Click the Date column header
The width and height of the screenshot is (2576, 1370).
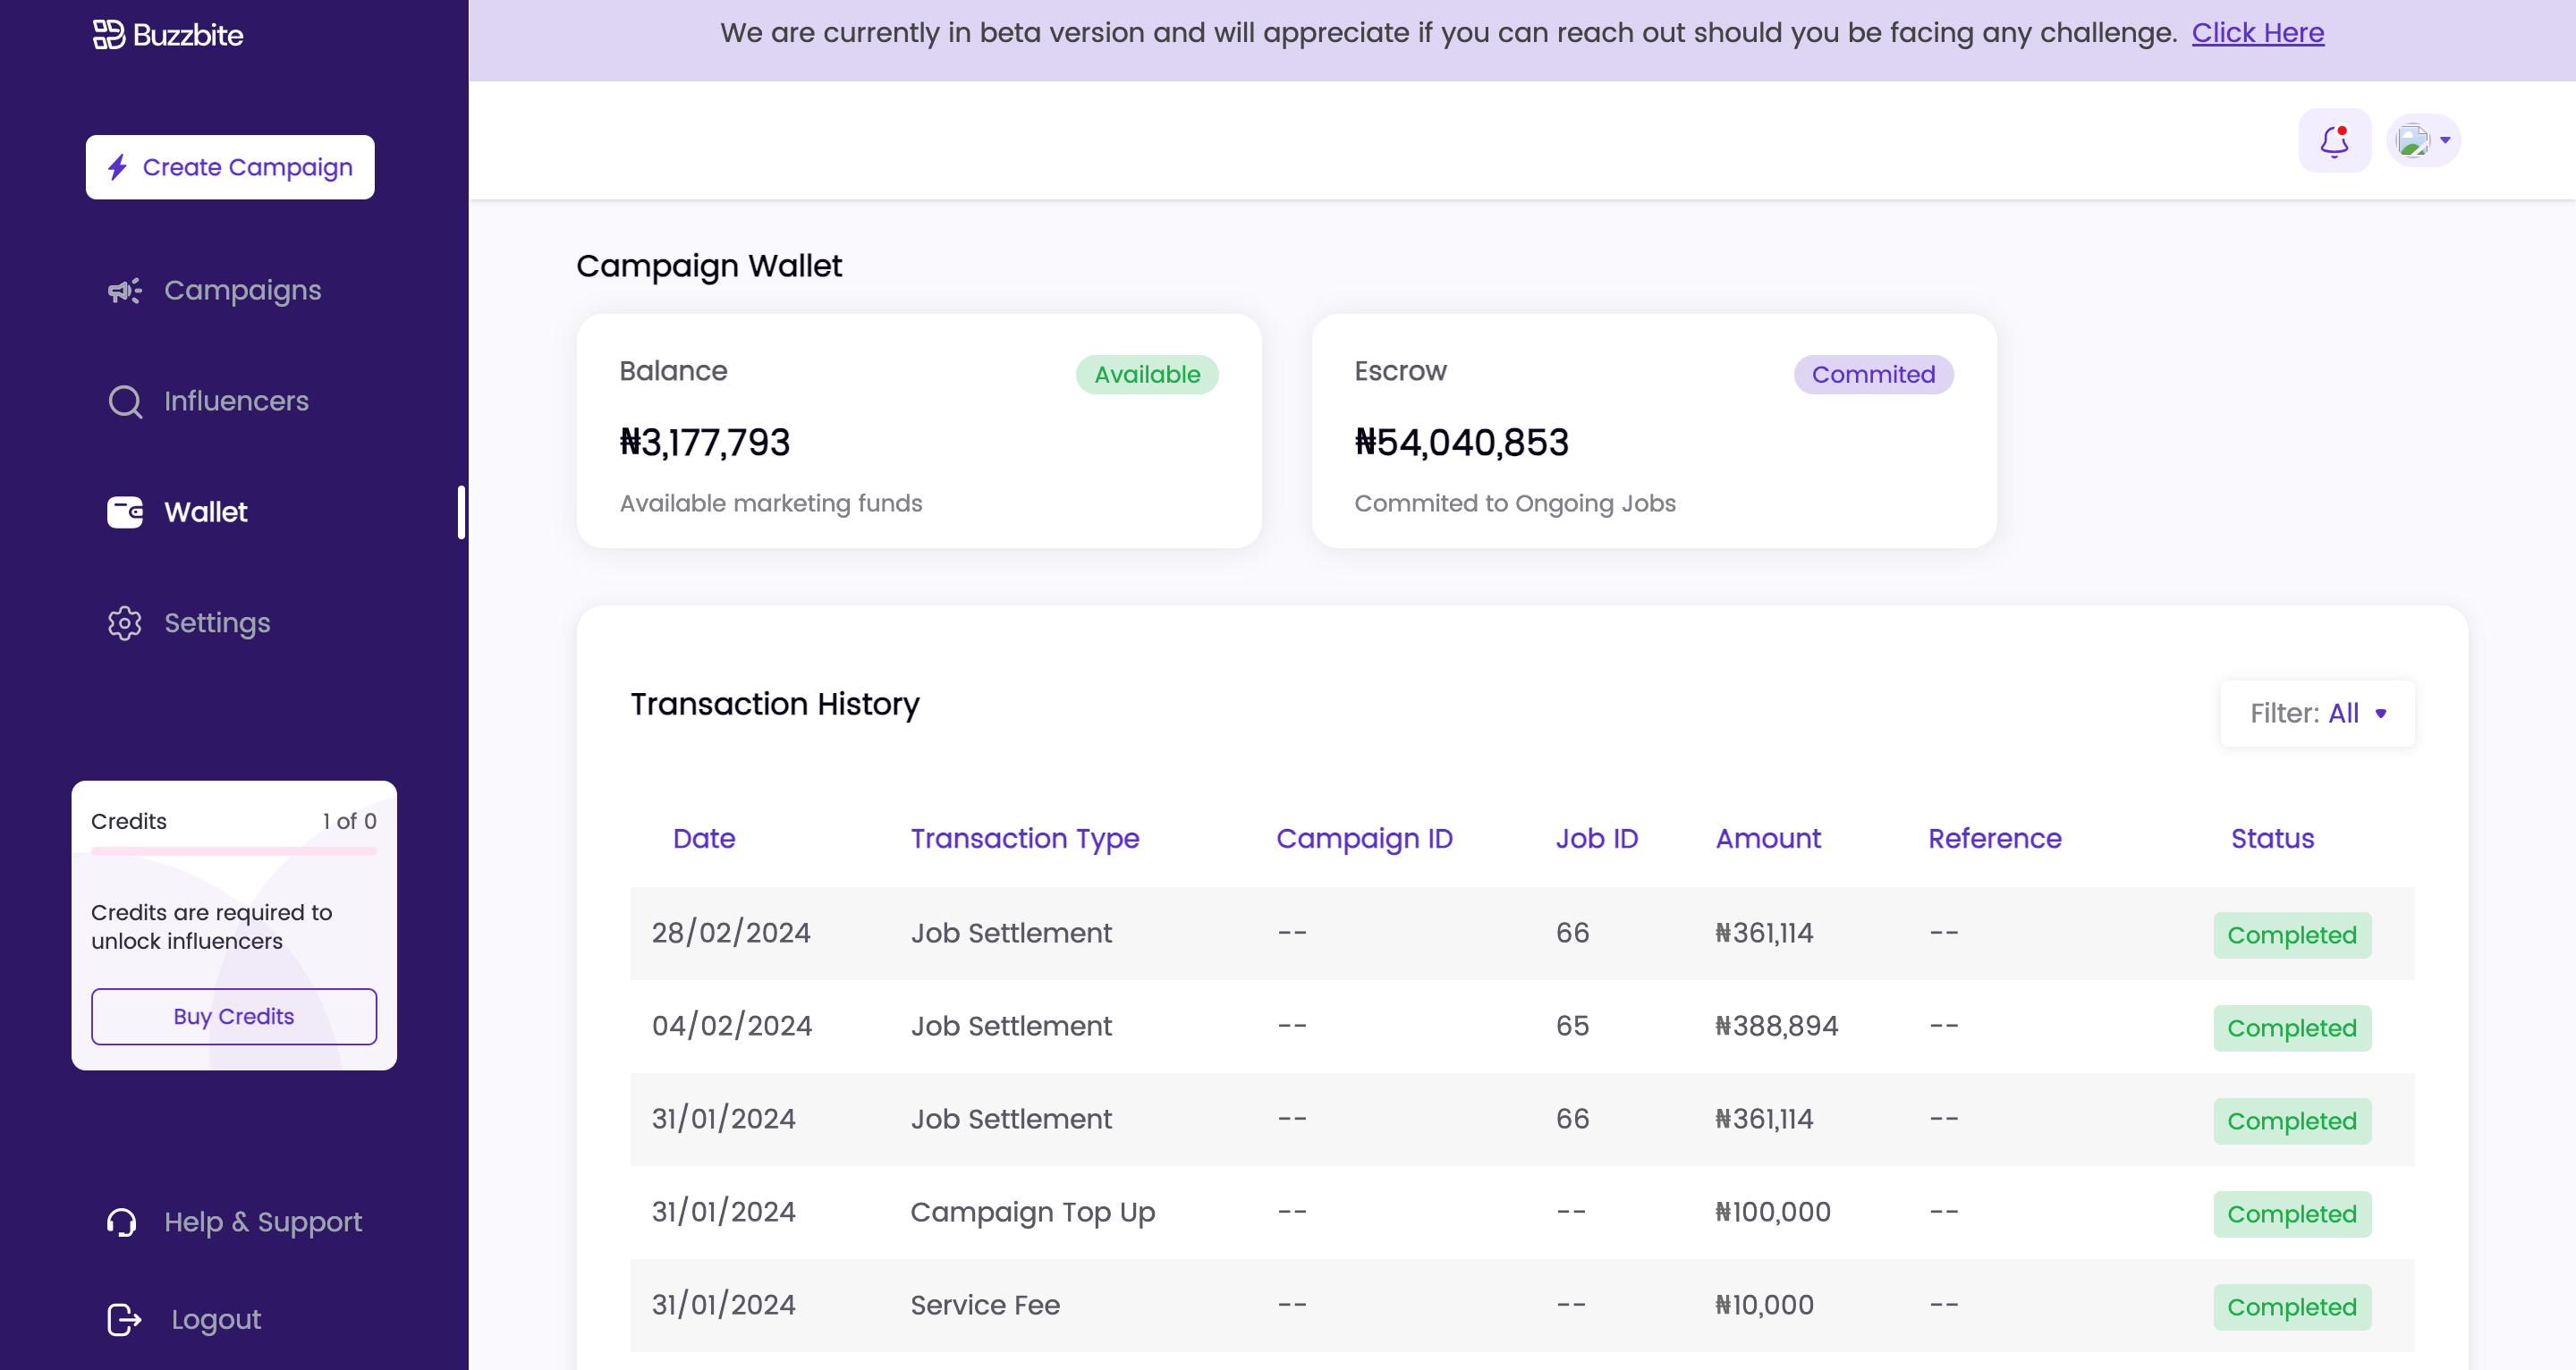703,838
